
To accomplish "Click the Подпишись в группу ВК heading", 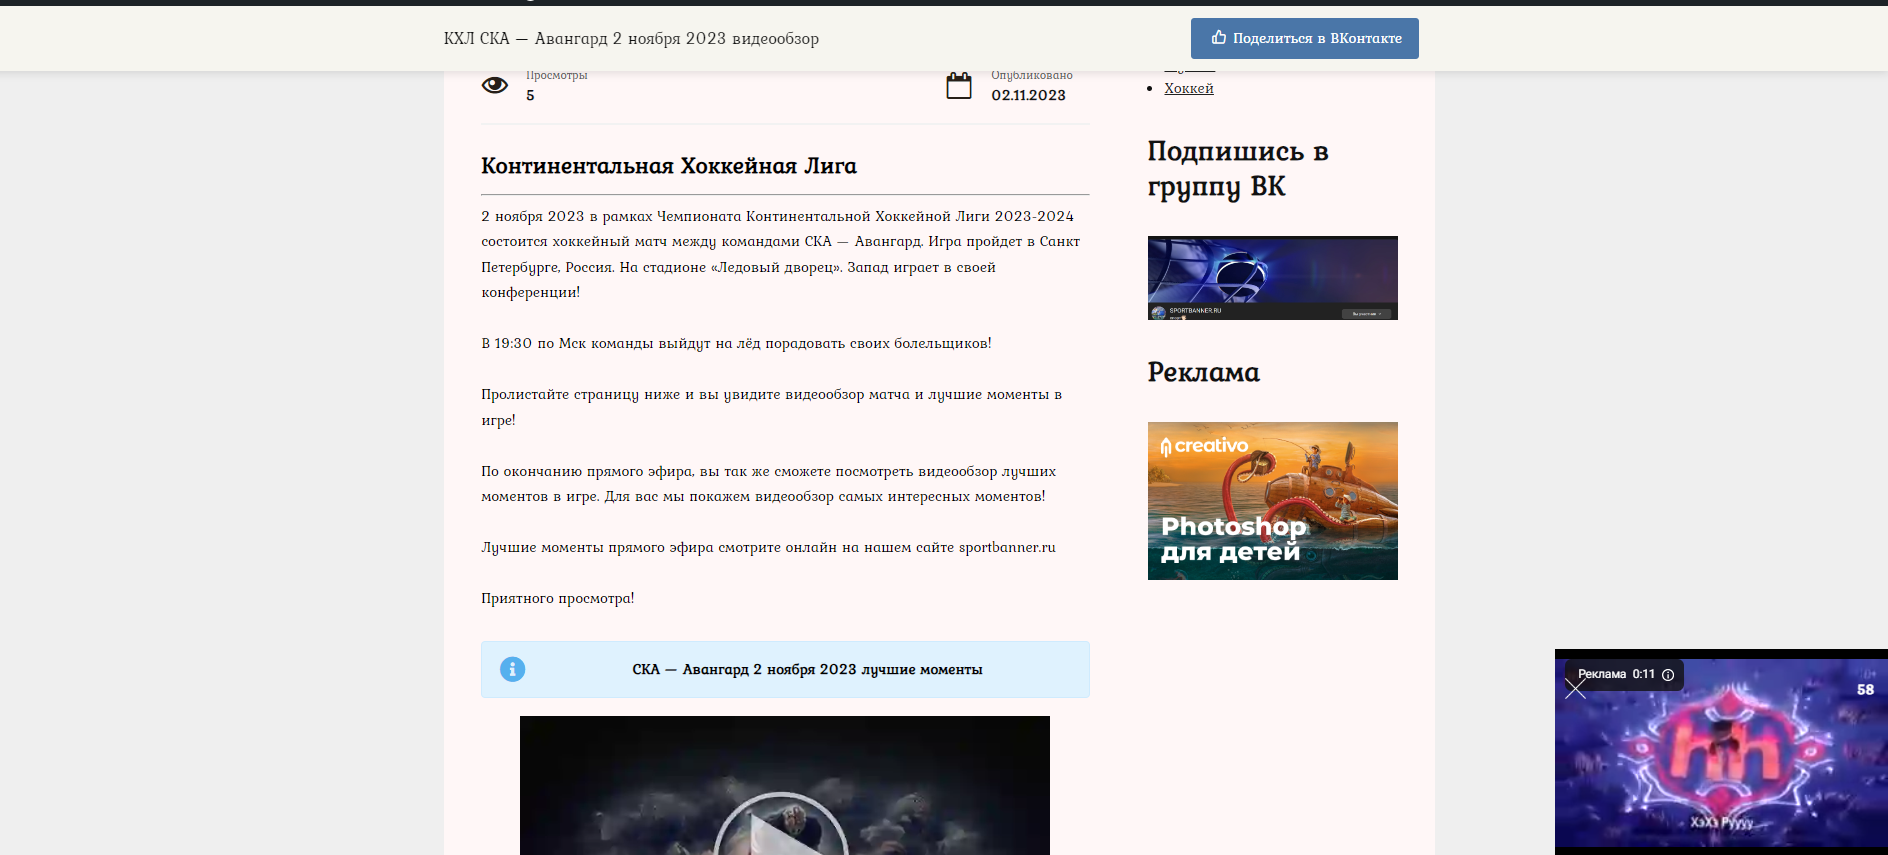I will tap(1238, 169).
